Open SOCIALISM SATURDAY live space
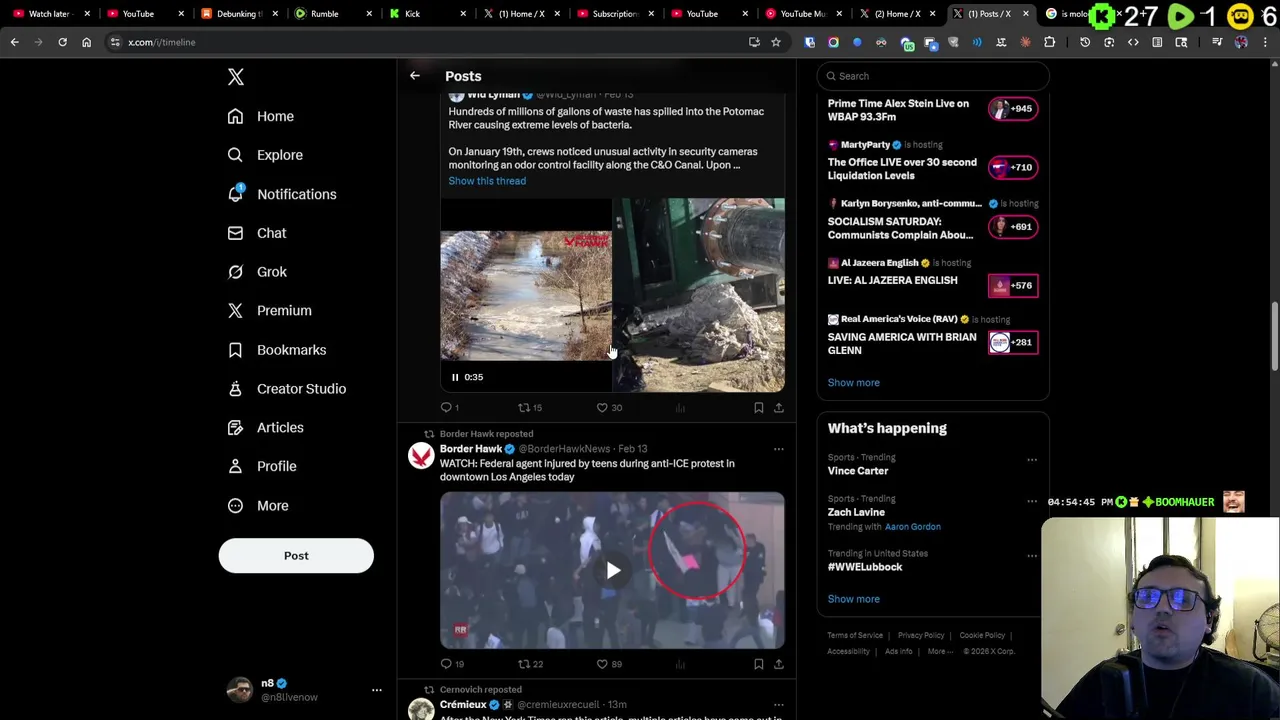 (933, 221)
